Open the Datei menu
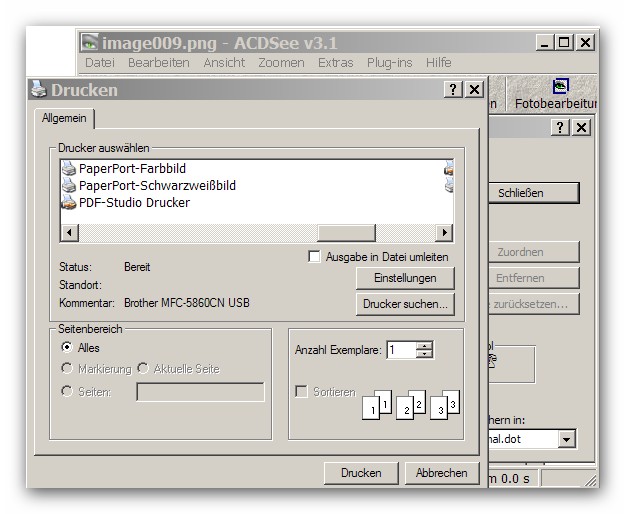The height and width of the screenshot is (514, 626). [x=100, y=63]
